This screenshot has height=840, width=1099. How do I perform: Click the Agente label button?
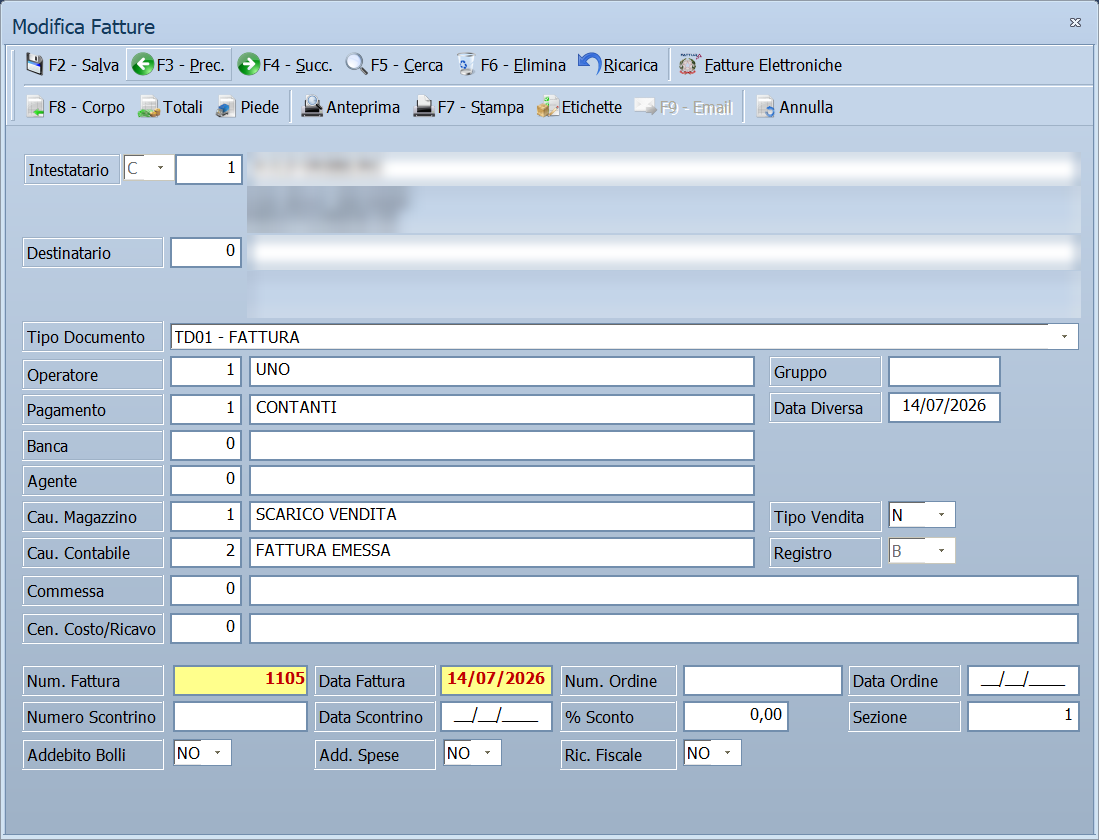click(93, 481)
